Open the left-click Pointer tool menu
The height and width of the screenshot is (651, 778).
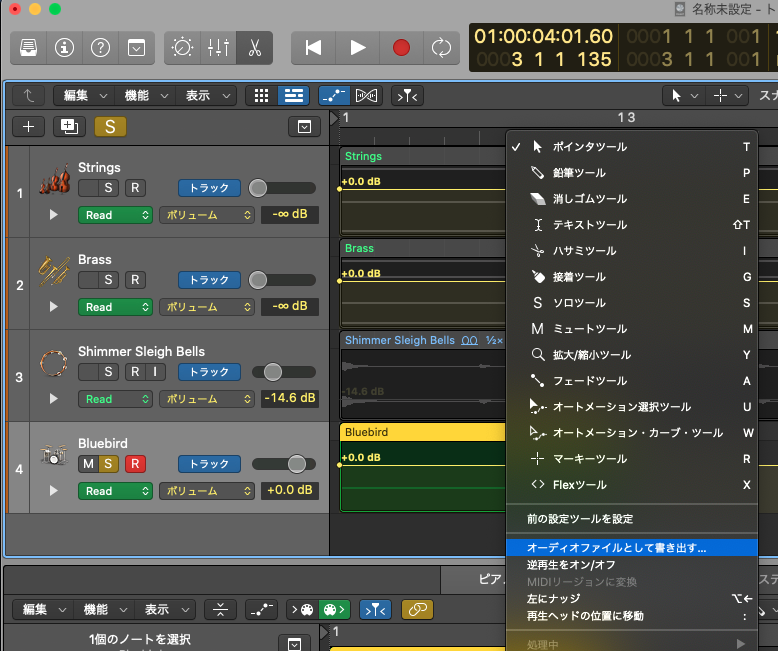click(684, 96)
